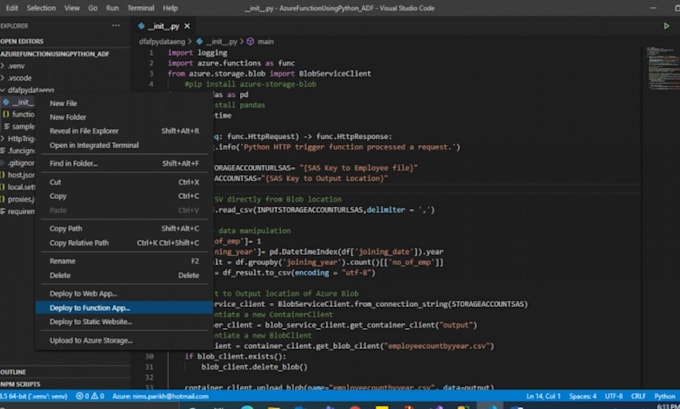680x409 pixels.
Task: Click Copy in the context menu
Action: click(x=124, y=196)
